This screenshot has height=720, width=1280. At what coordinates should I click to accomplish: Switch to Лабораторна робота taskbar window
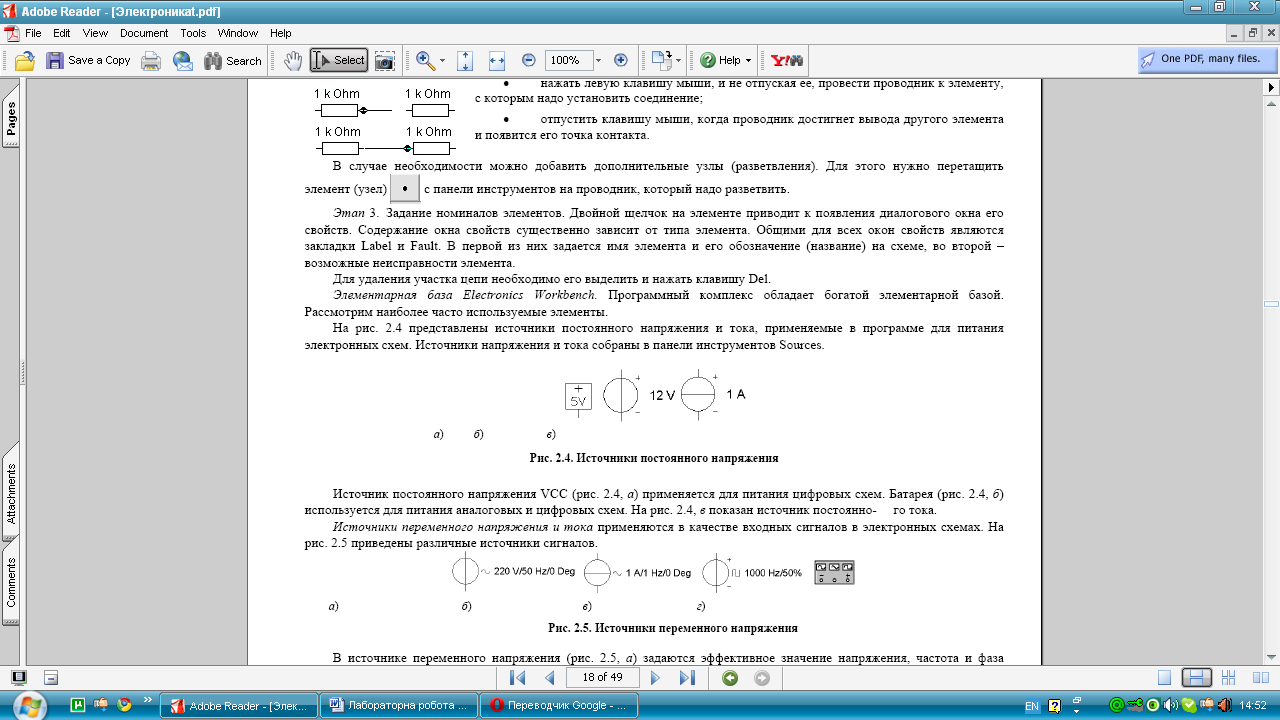click(400, 705)
